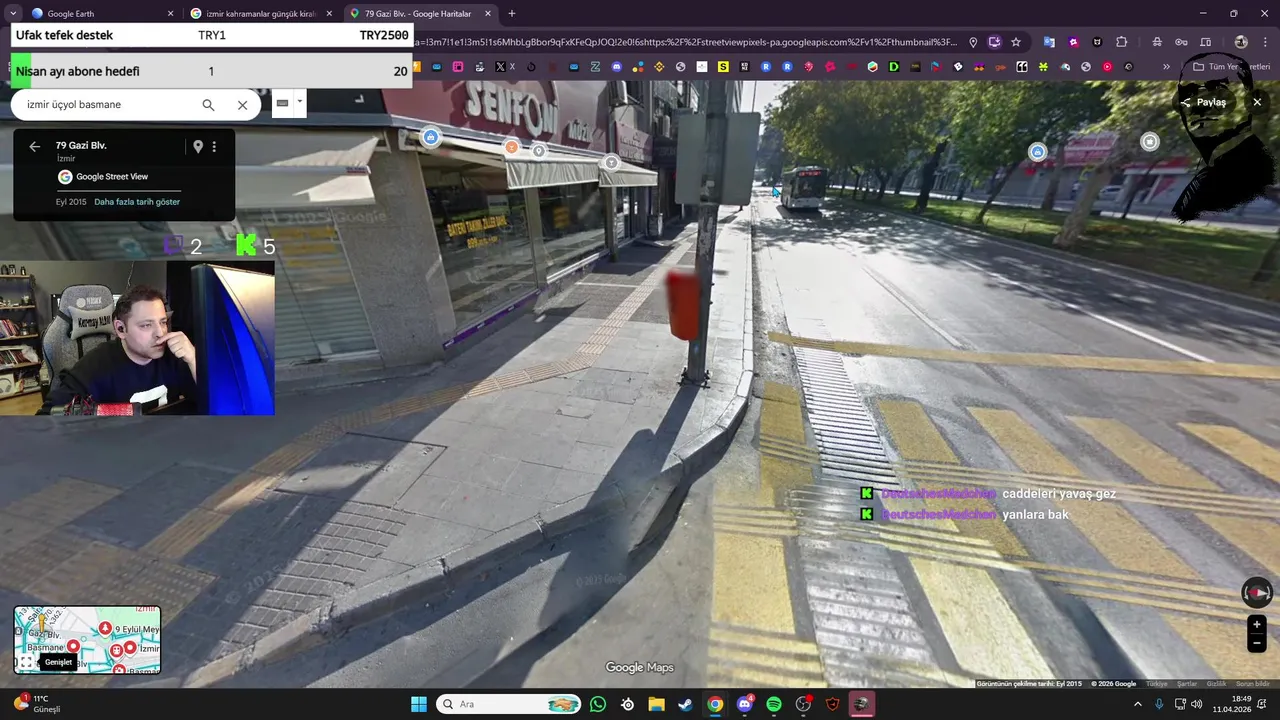1280x720 pixels.
Task: Clear the search with the X icon
Action: (242, 105)
